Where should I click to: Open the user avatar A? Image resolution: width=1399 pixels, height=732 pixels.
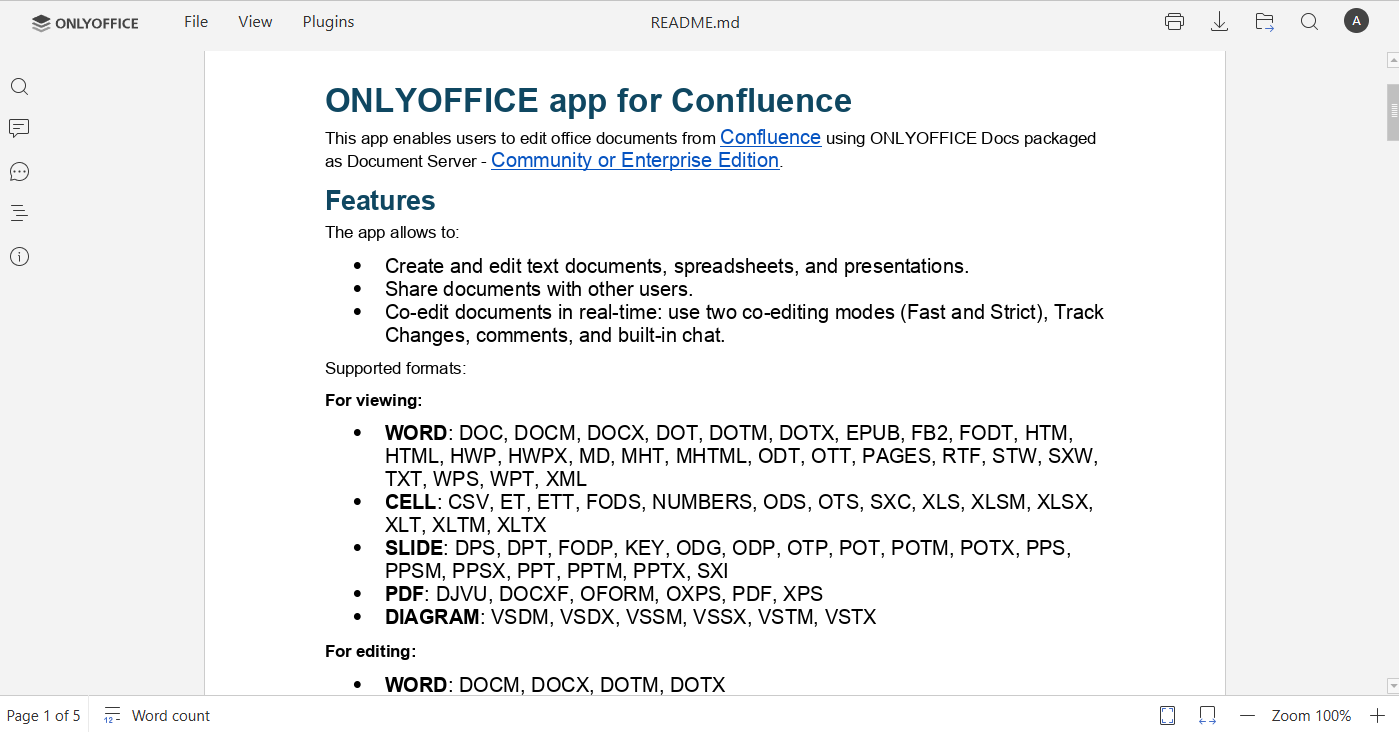[x=1356, y=21]
